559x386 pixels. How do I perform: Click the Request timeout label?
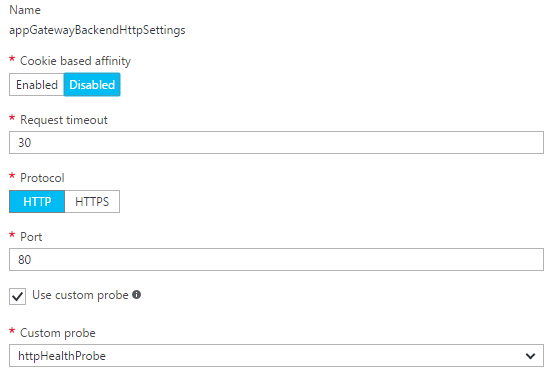pyautogui.click(x=64, y=120)
